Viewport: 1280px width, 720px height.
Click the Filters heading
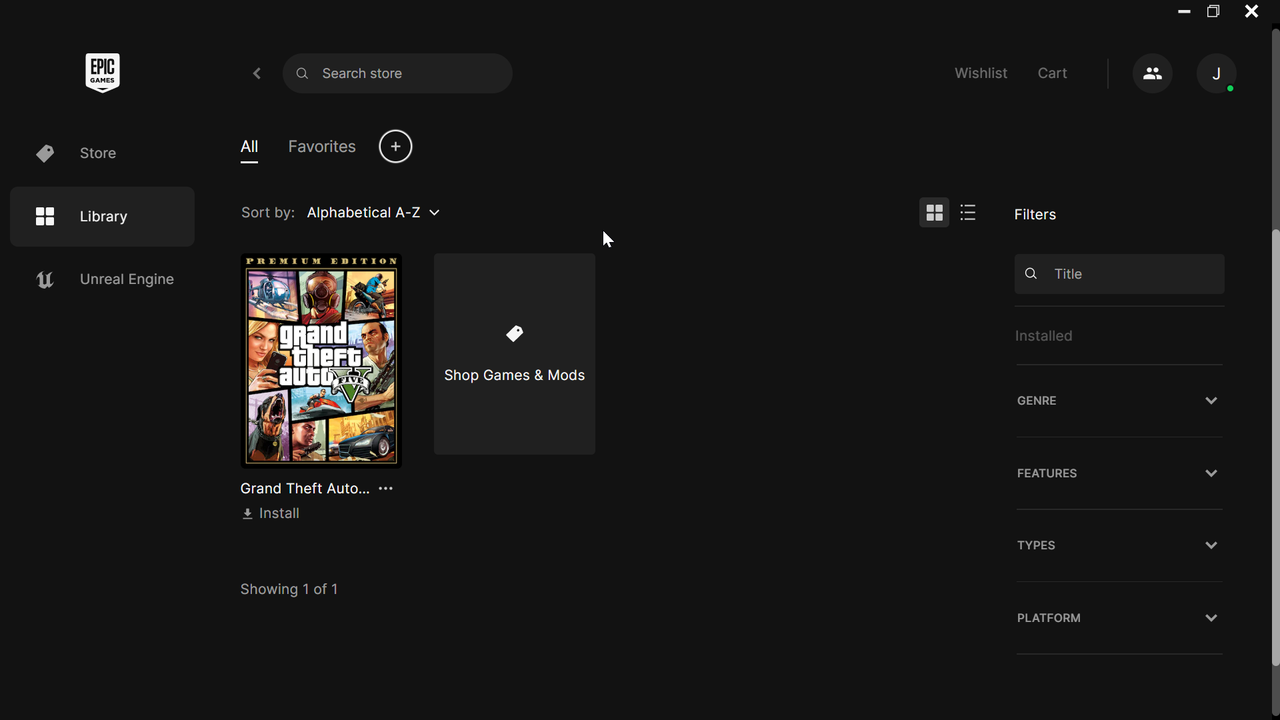(x=1035, y=214)
